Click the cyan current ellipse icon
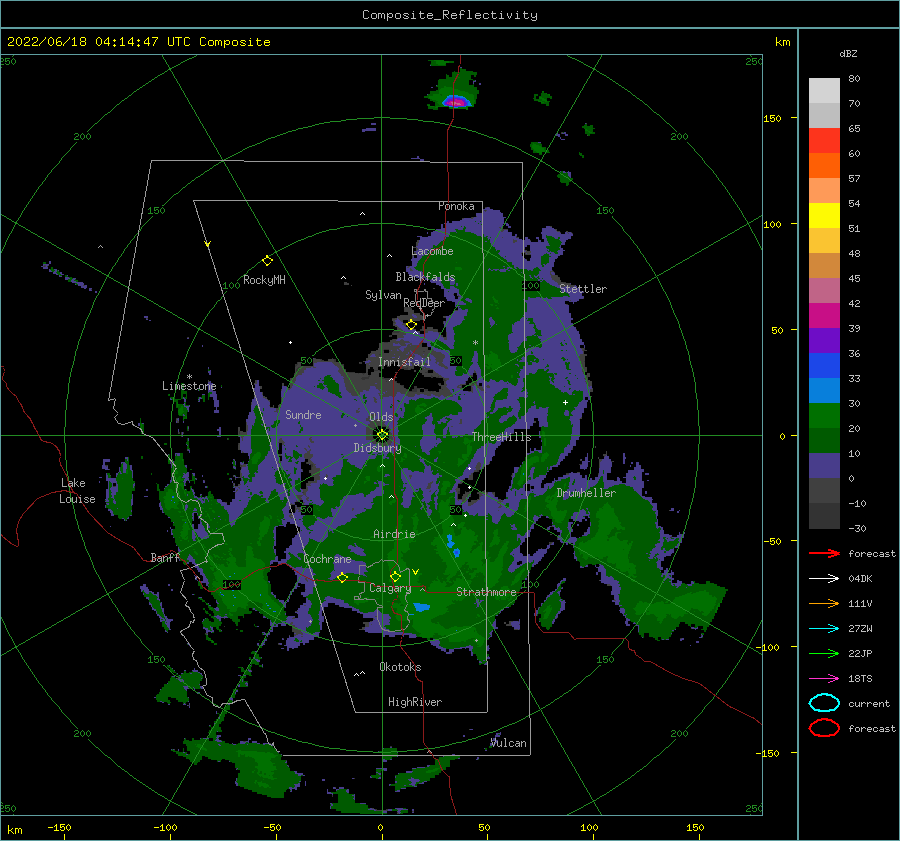This screenshot has width=900, height=841. (824, 703)
